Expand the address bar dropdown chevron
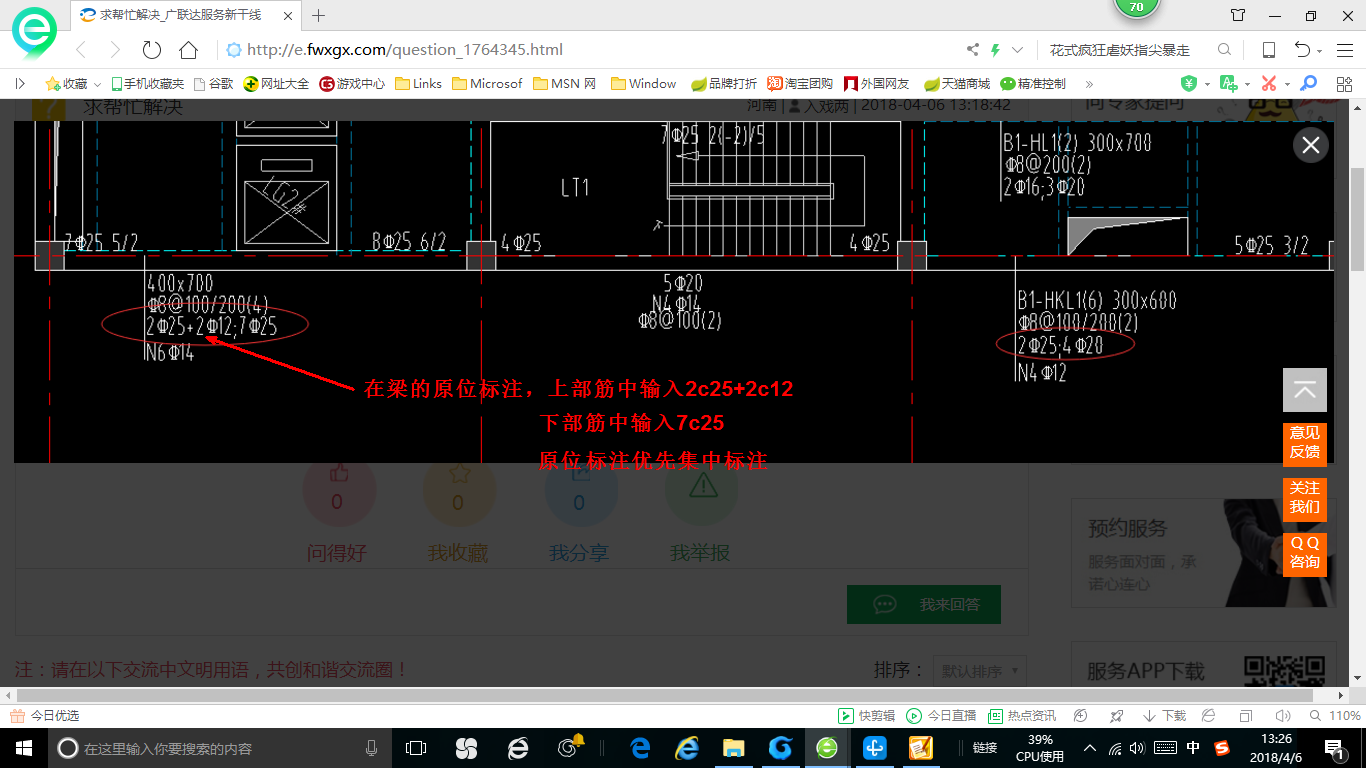 pyautogui.click(x=1017, y=50)
